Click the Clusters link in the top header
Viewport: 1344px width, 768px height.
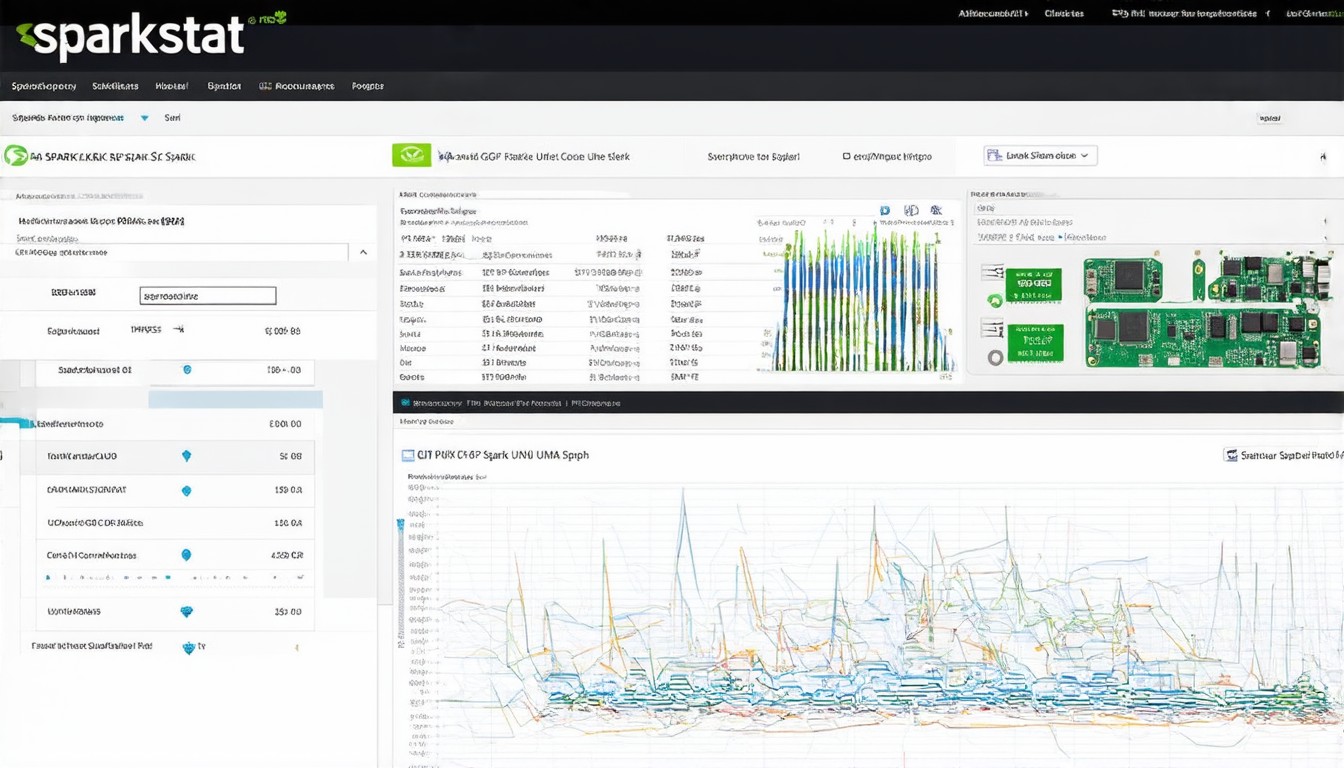point(1064,14)
